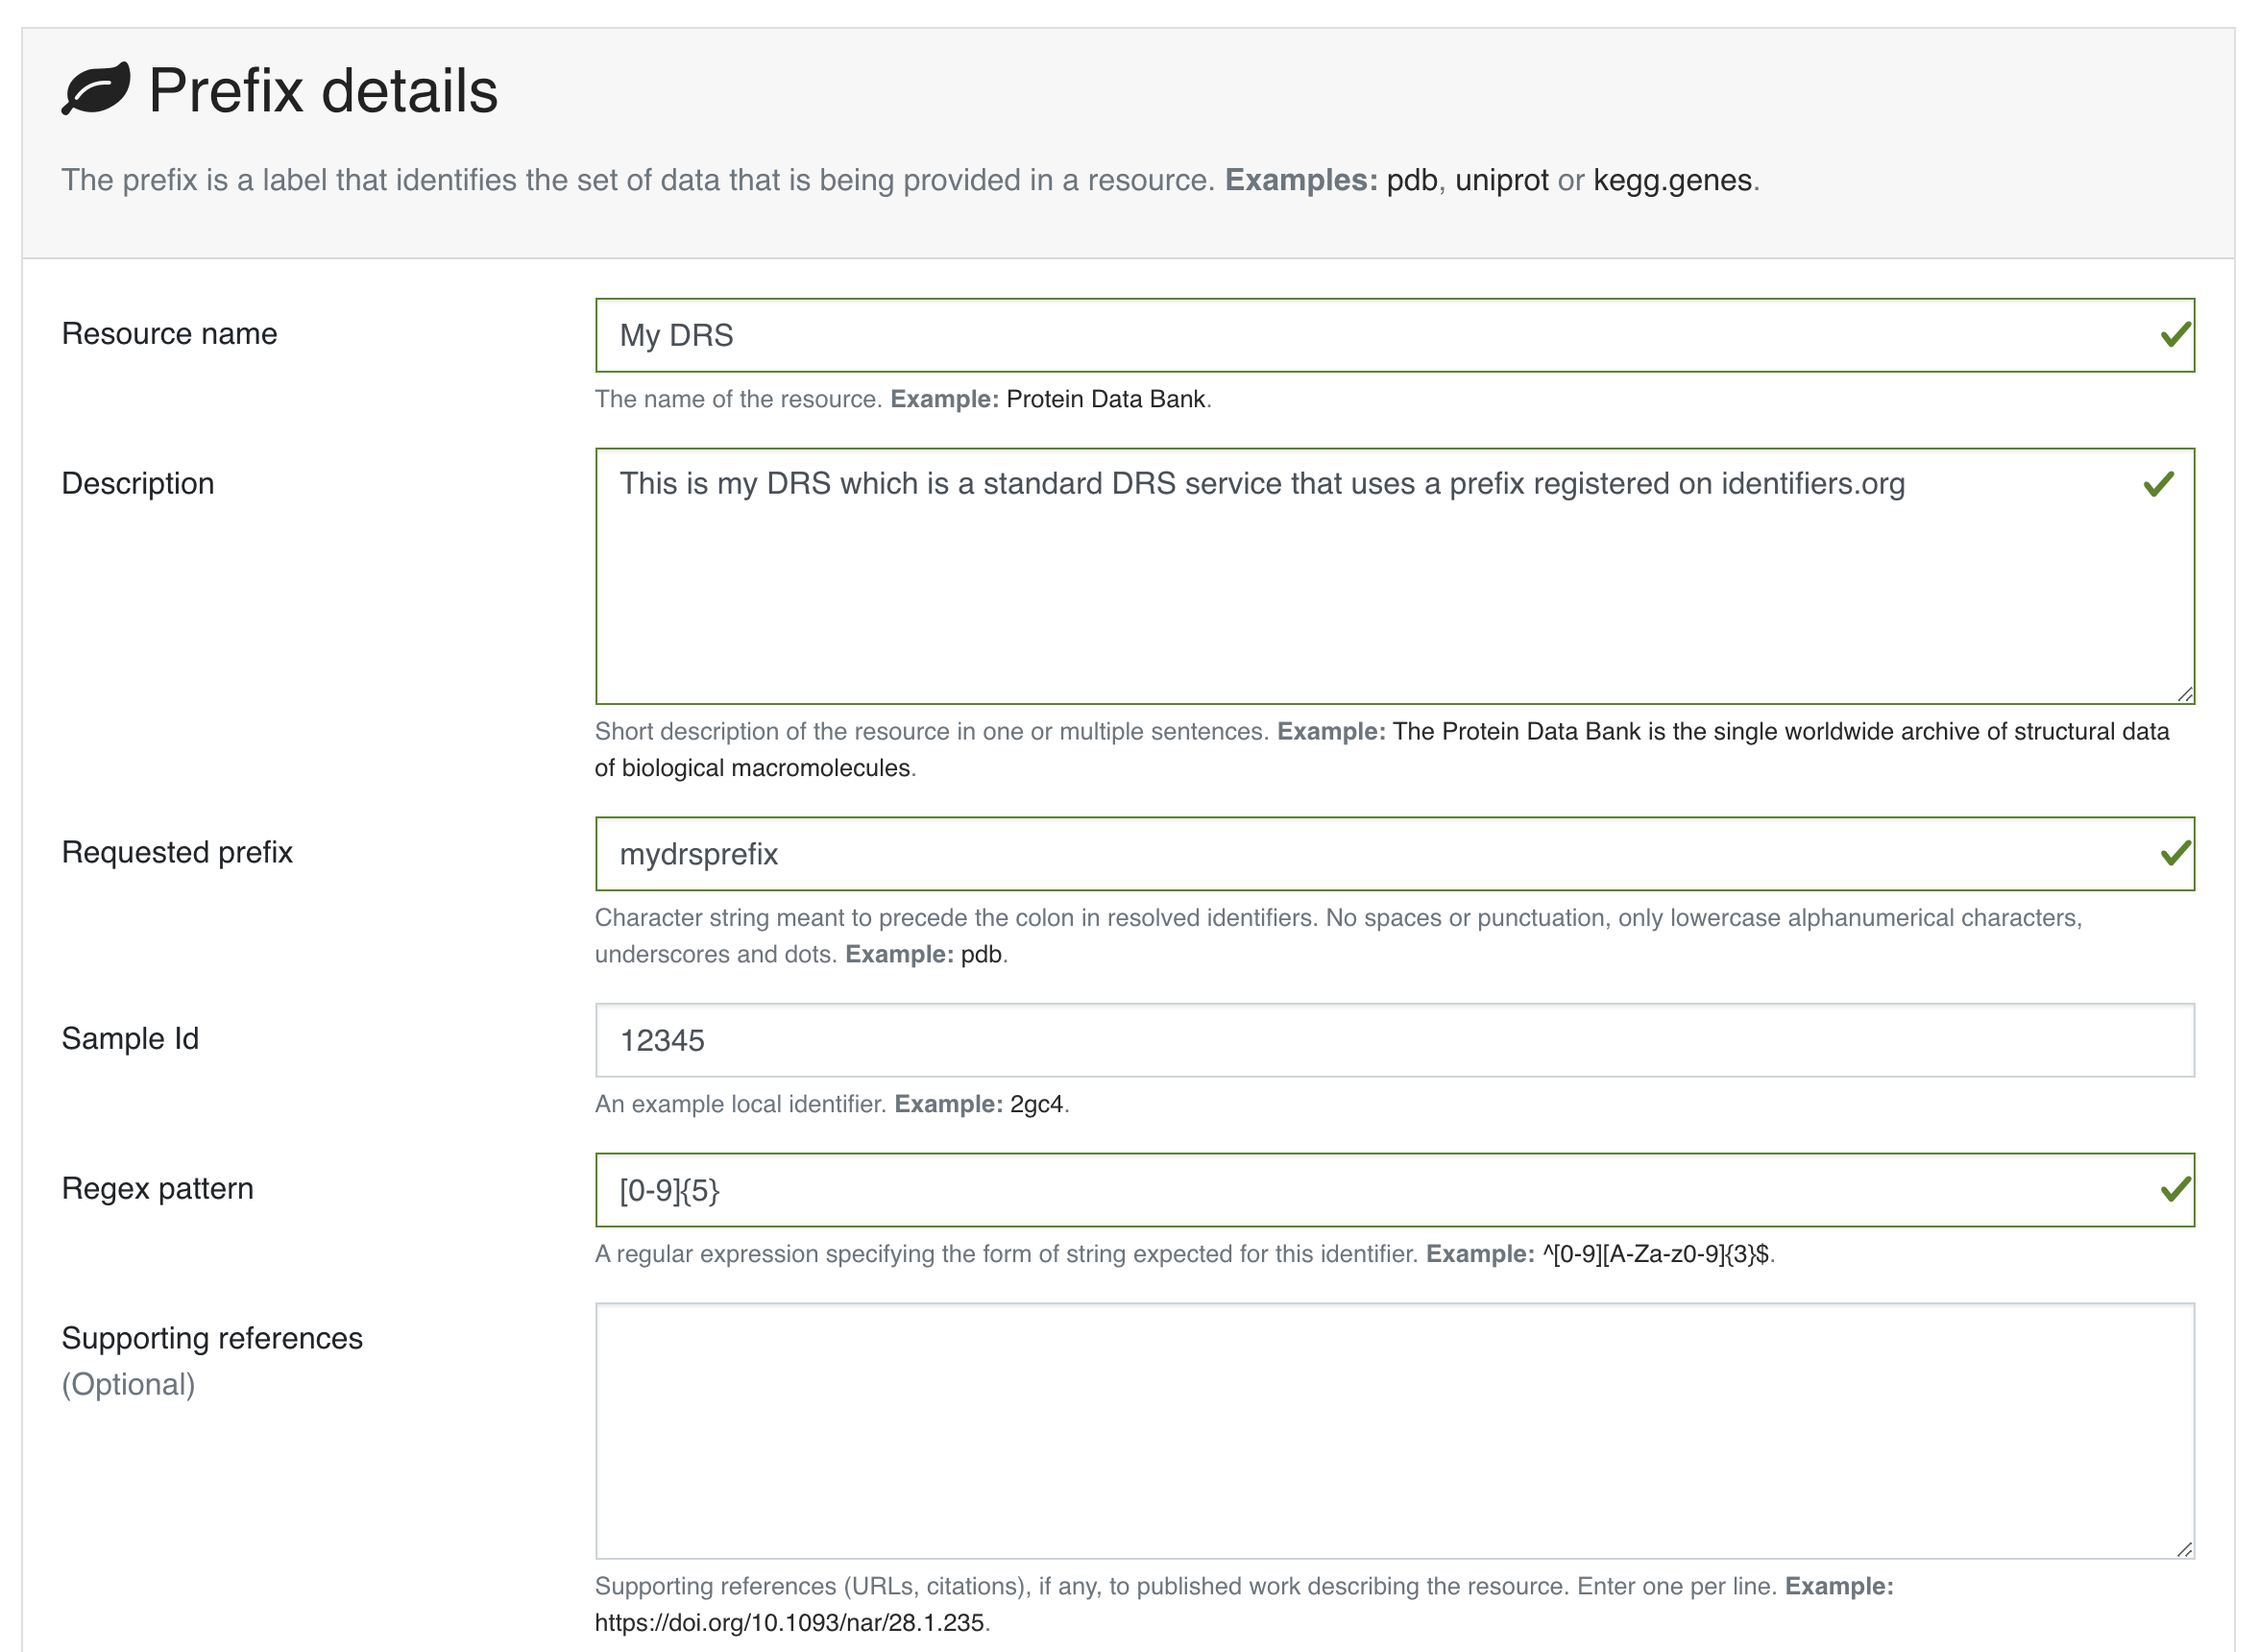Click the green checkmark in Description box
The height and width of the screenshot is (1652, 2259).
(x=2158, y=484)
